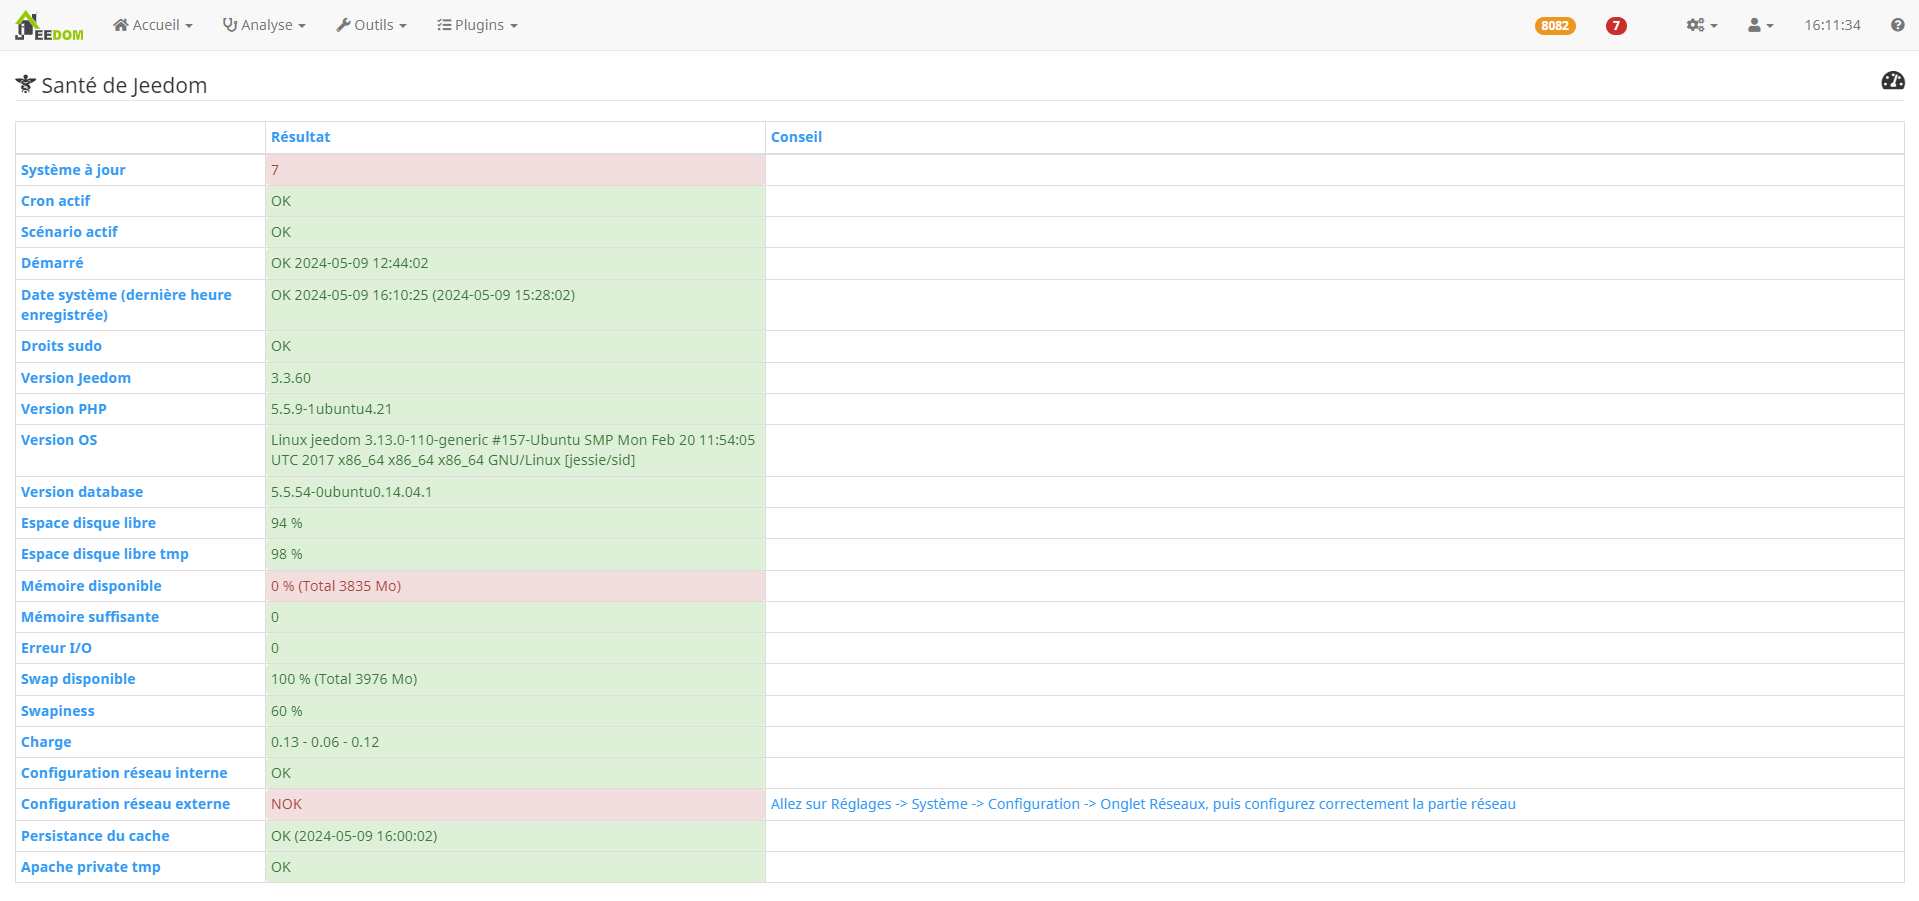Select the Système à jour row label
This screenshot has height=901, width=1919.
coord(73,170)
